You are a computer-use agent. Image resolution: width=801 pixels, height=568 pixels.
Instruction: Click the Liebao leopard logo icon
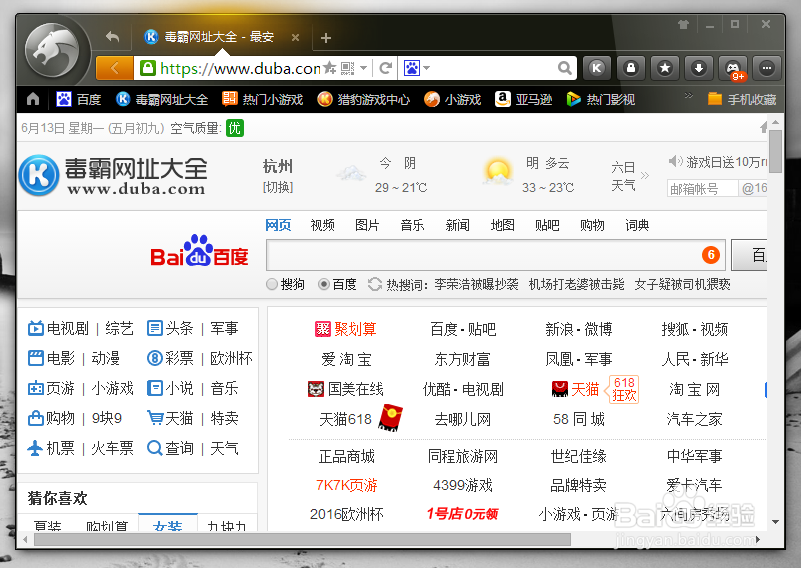click(x=52, y=49)
